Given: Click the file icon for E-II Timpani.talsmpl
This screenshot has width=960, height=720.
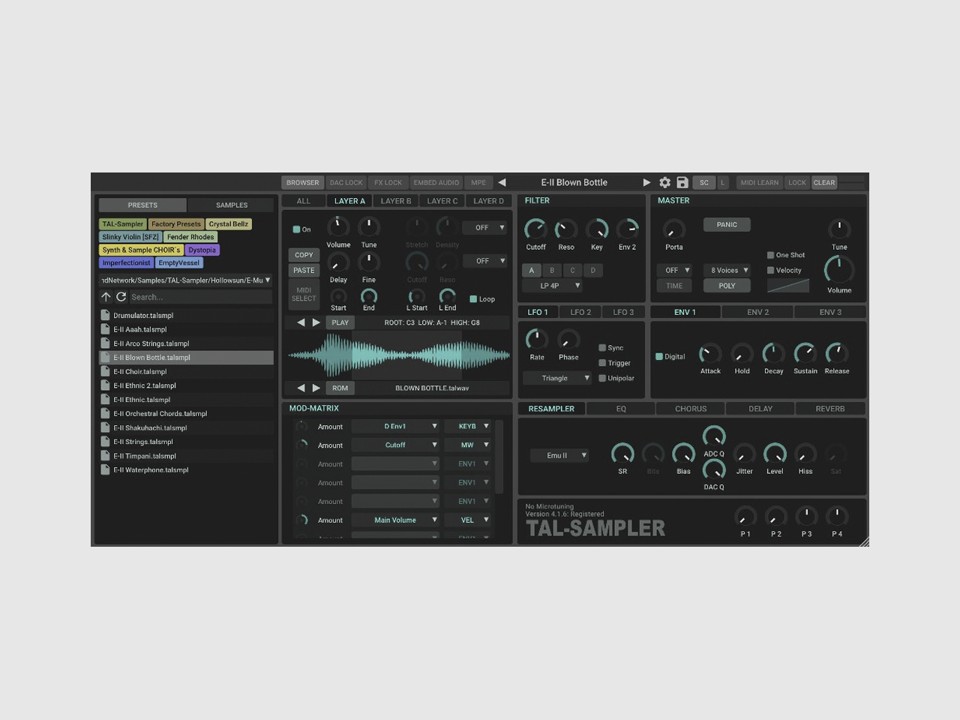Looking at the screenshot, I should pyautogui.click(x=105, y=456).
